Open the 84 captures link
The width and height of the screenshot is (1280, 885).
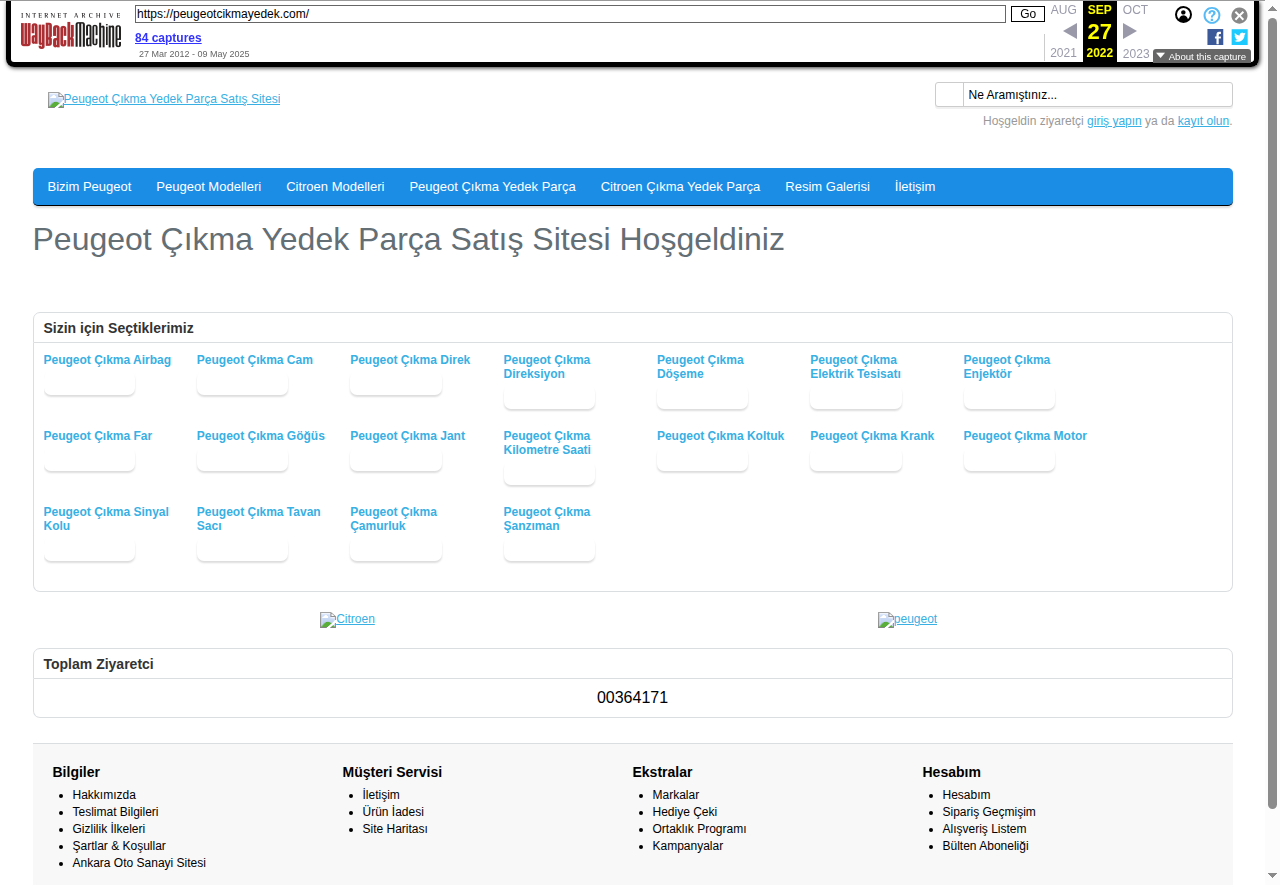pyautogui.click(x=168, y=38)
